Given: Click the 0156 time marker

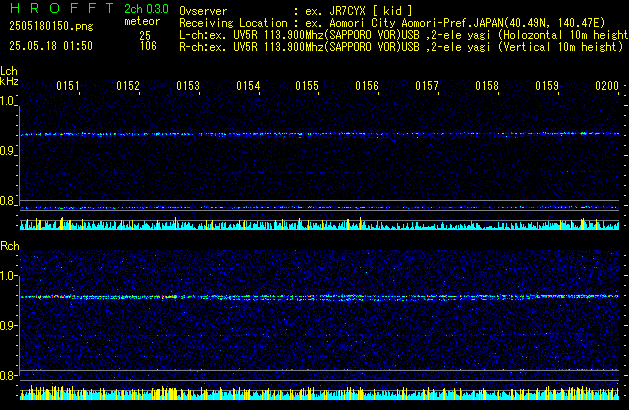Looking at the screenshot, I should (367, 86).
